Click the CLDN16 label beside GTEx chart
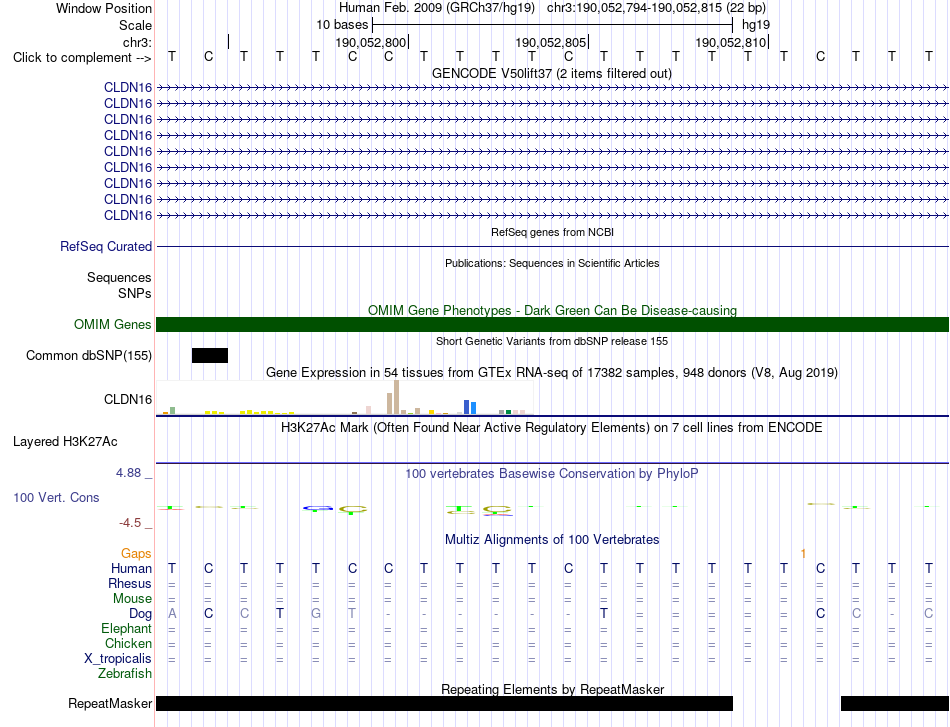The image size is (950, 727). (x=127, y=399)
